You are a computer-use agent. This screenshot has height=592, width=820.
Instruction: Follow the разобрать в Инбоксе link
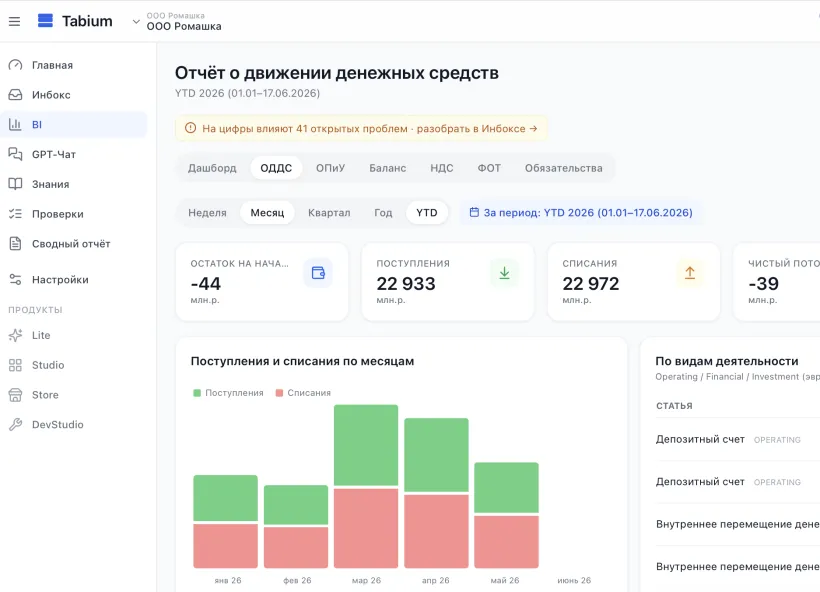[x=477, y=129]
